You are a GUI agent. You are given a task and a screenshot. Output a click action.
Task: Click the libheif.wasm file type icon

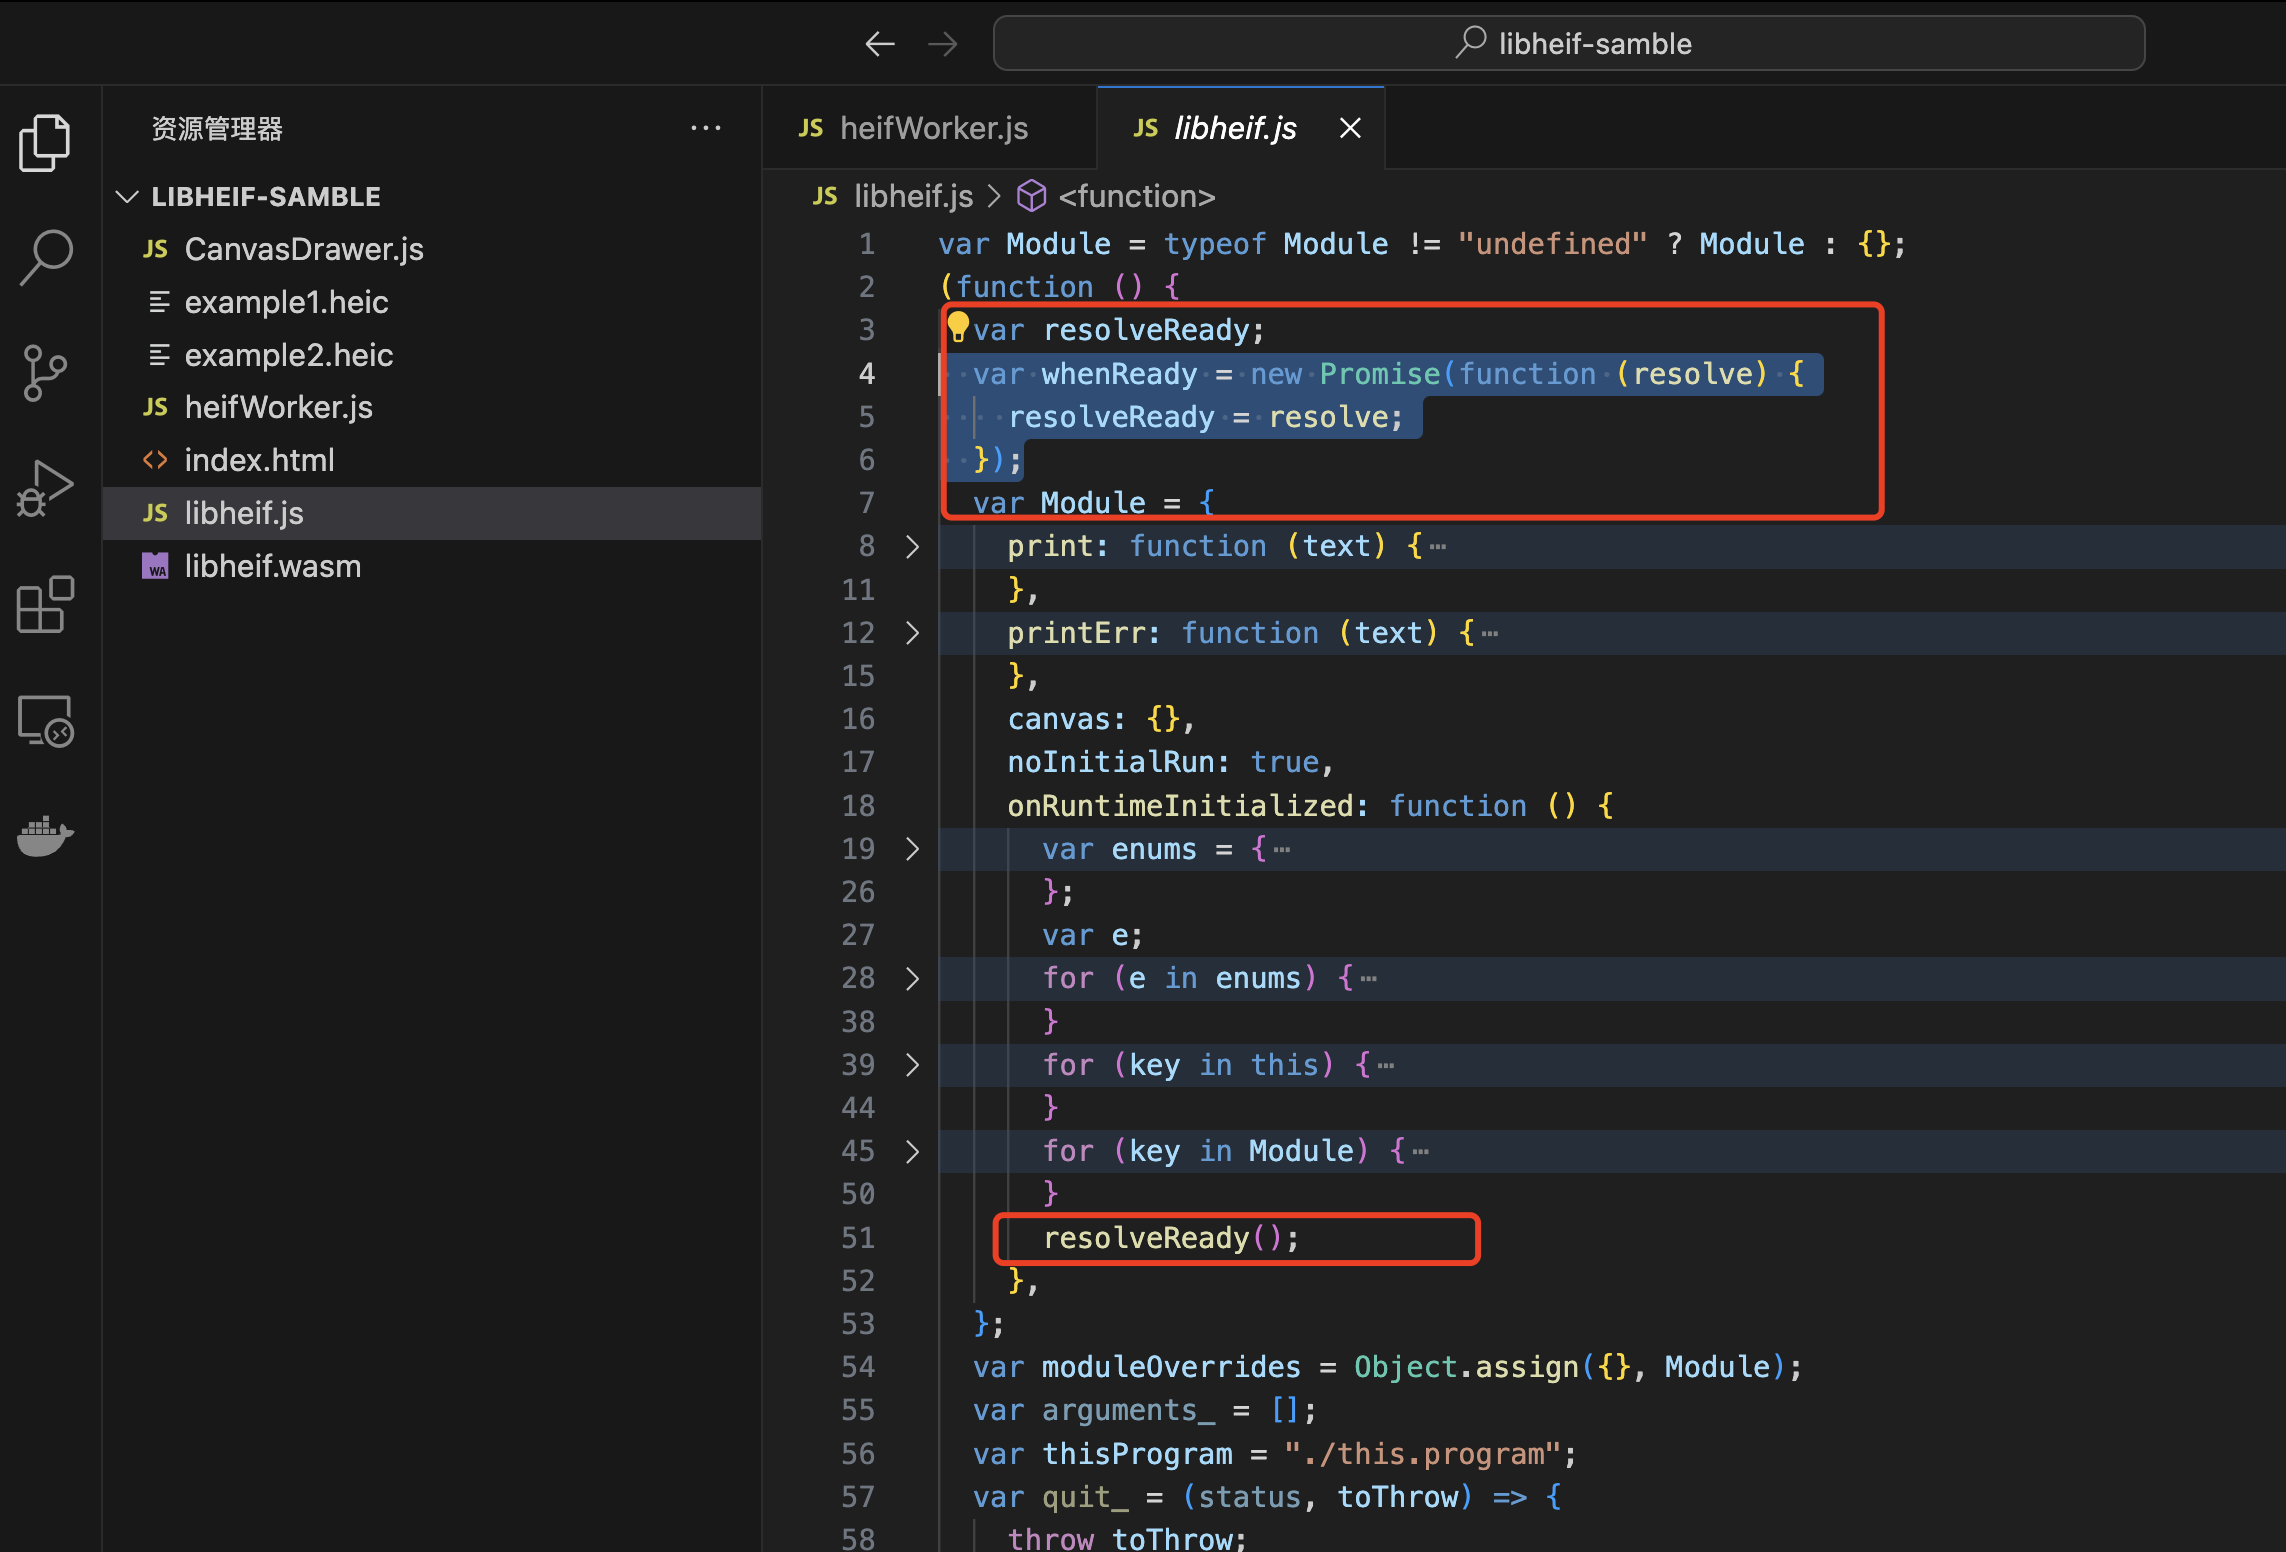click(x=155, y=566)
